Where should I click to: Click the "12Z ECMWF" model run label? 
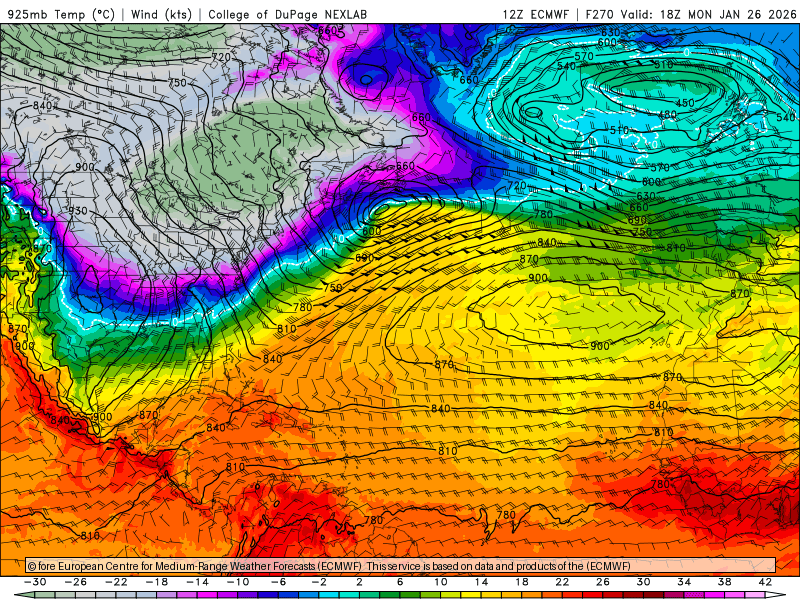click(x=535, y=14)
